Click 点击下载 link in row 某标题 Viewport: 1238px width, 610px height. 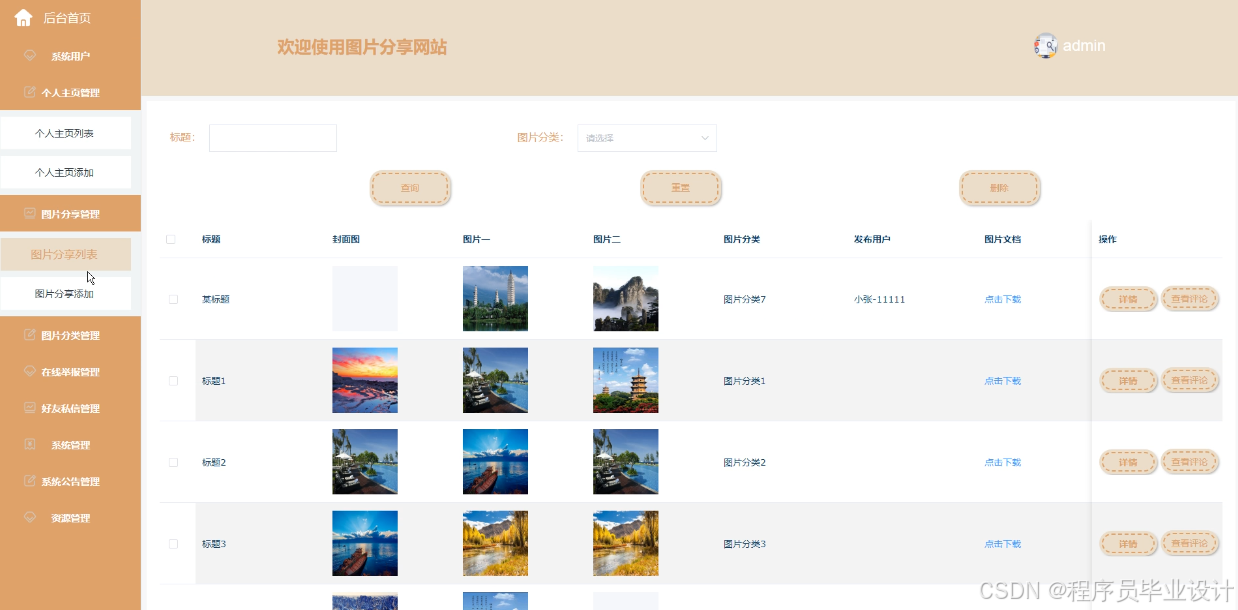[1002, 299]
